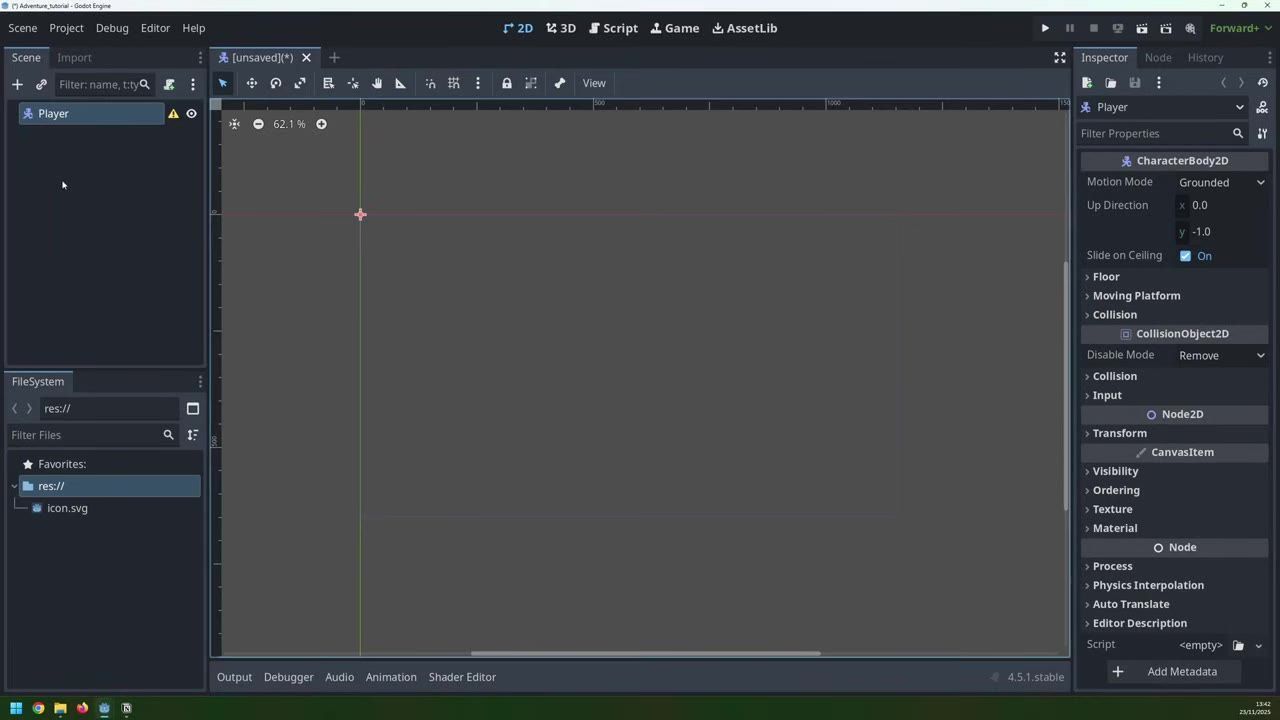Attach a script to Player node
The width and height of the screenshot is (1280, 720).
pyautogui.click(x=169, y=84)
